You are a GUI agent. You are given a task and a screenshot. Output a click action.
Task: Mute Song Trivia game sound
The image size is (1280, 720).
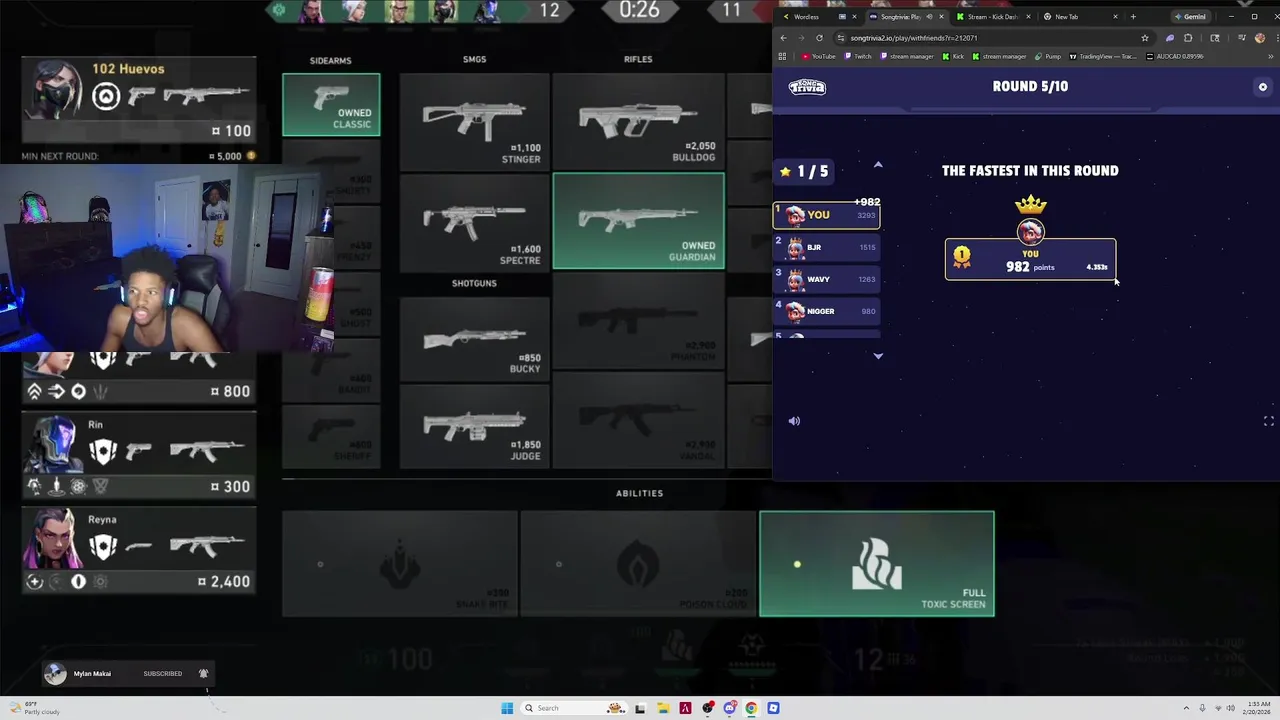[x=794, y=421]
